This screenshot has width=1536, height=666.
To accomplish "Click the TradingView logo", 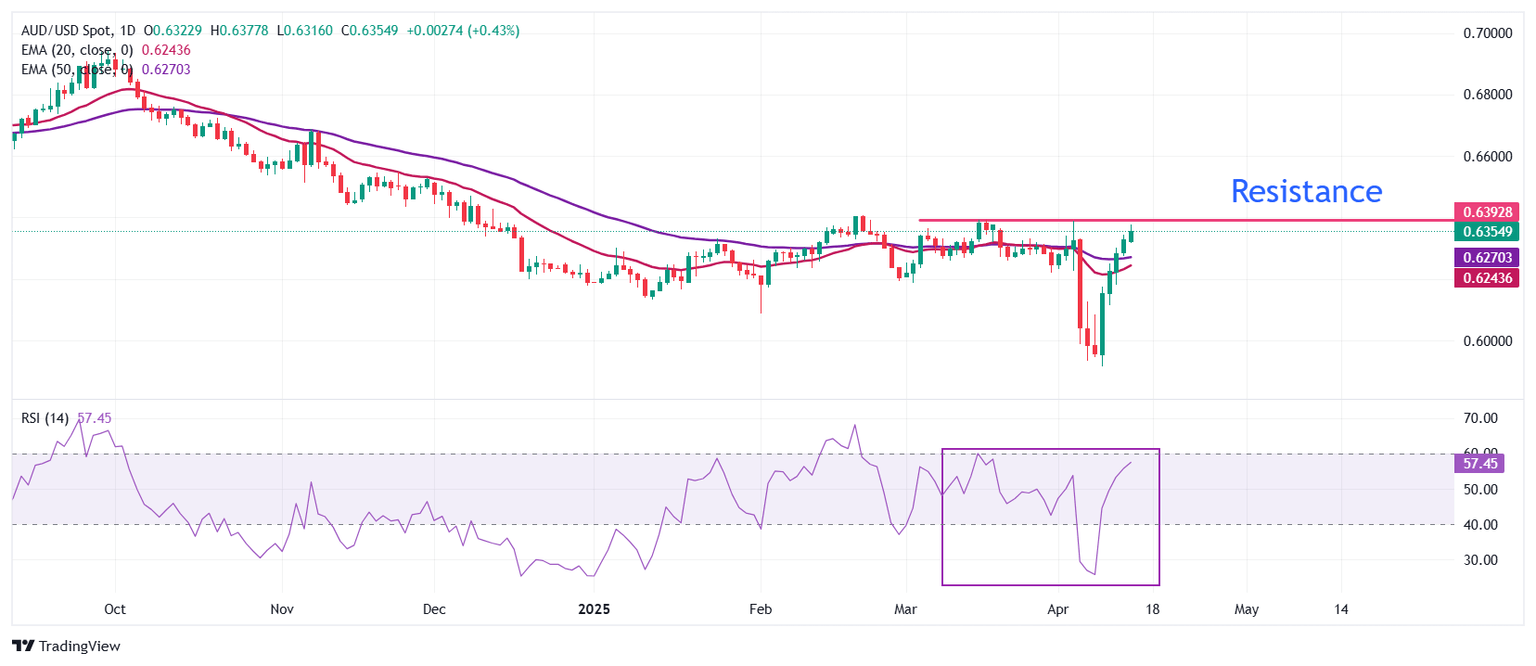I will [x=66, y=646].
